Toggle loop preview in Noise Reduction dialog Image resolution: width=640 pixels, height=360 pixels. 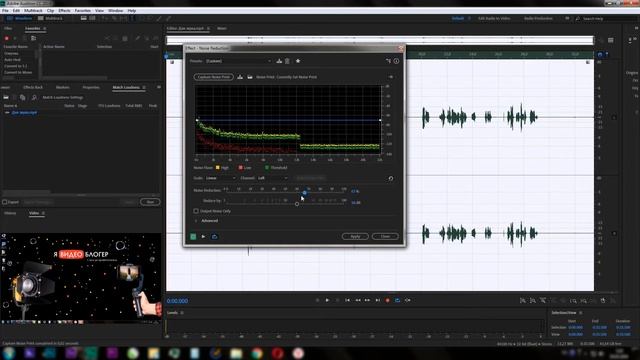[x=214, y=236]
